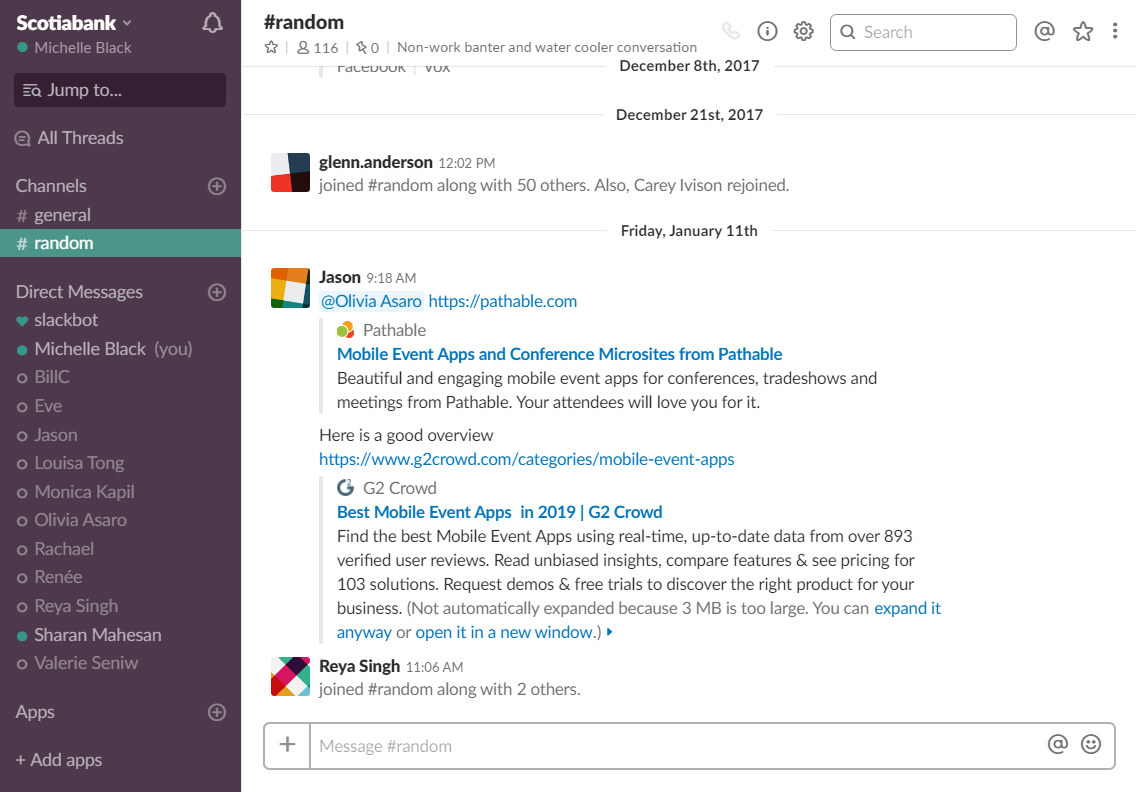This screenshot has height=792, width=1136.
Task: Click the expand it anyway link
Action: click(907, 609)
